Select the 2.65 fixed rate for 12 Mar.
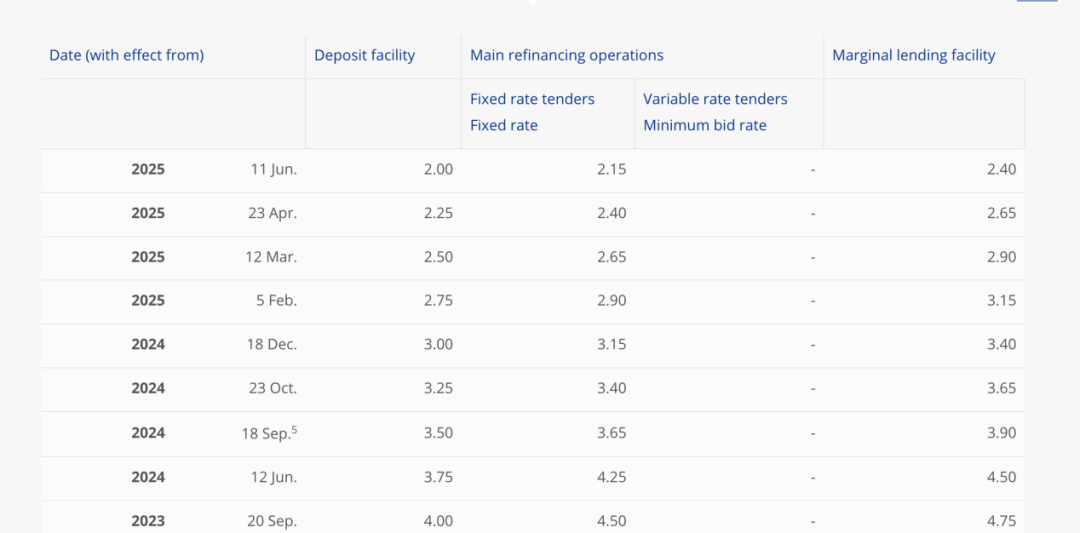 pos(611,257)
